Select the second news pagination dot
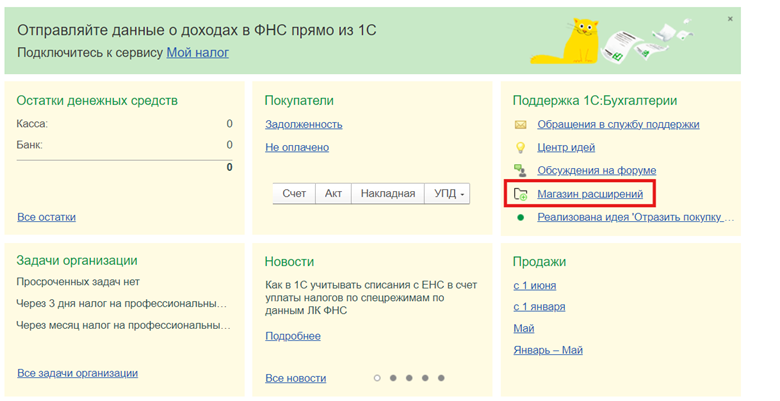780x401 pixels. (x=393, y=378)
